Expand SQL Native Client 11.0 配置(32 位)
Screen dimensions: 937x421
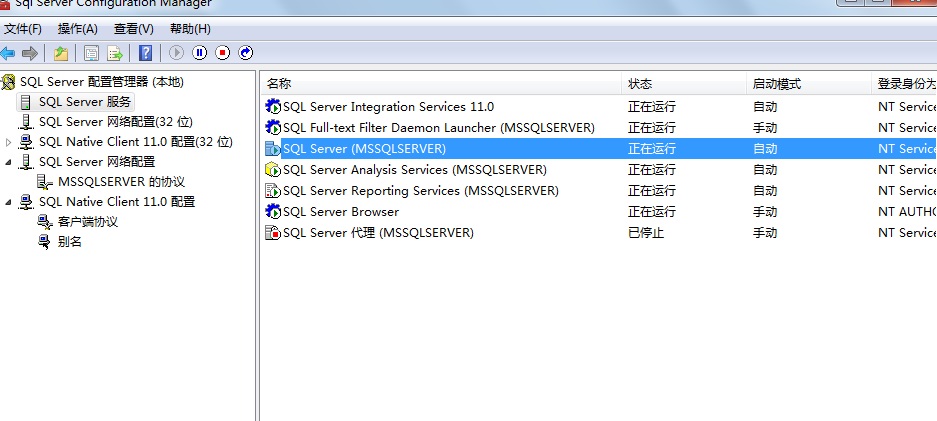coord(8,142)
